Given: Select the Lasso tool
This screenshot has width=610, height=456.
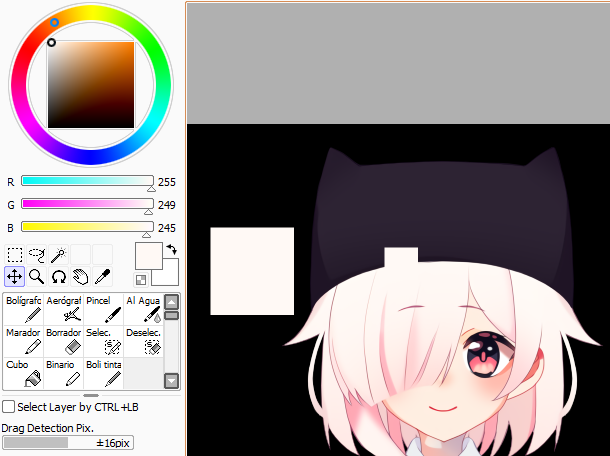Looking at the screenshot, I should tap(37, 255).
